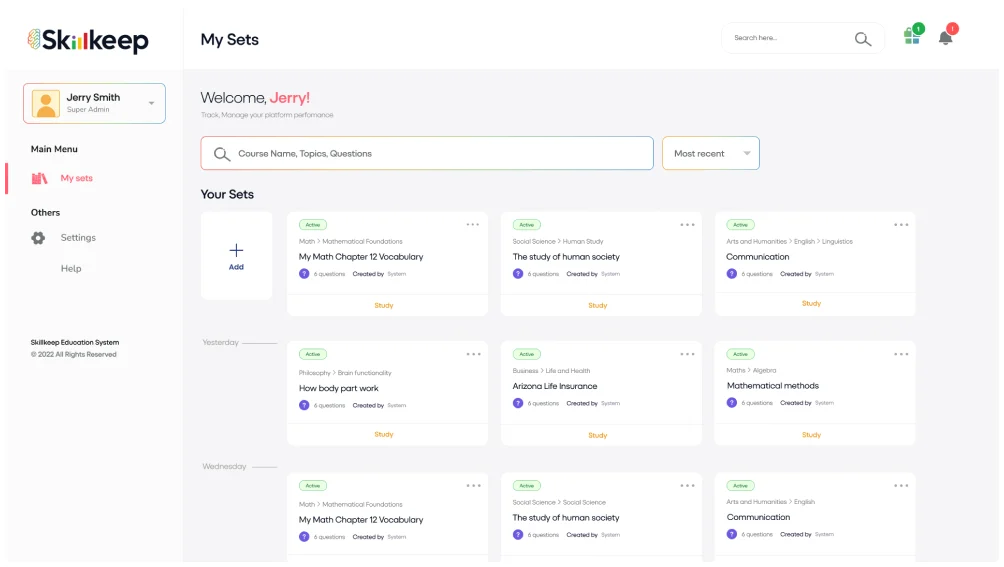The image size is (1004, 567).
Task: Expand the Jerry Smith account dropdown arrow
Action: tap(151, 103)
